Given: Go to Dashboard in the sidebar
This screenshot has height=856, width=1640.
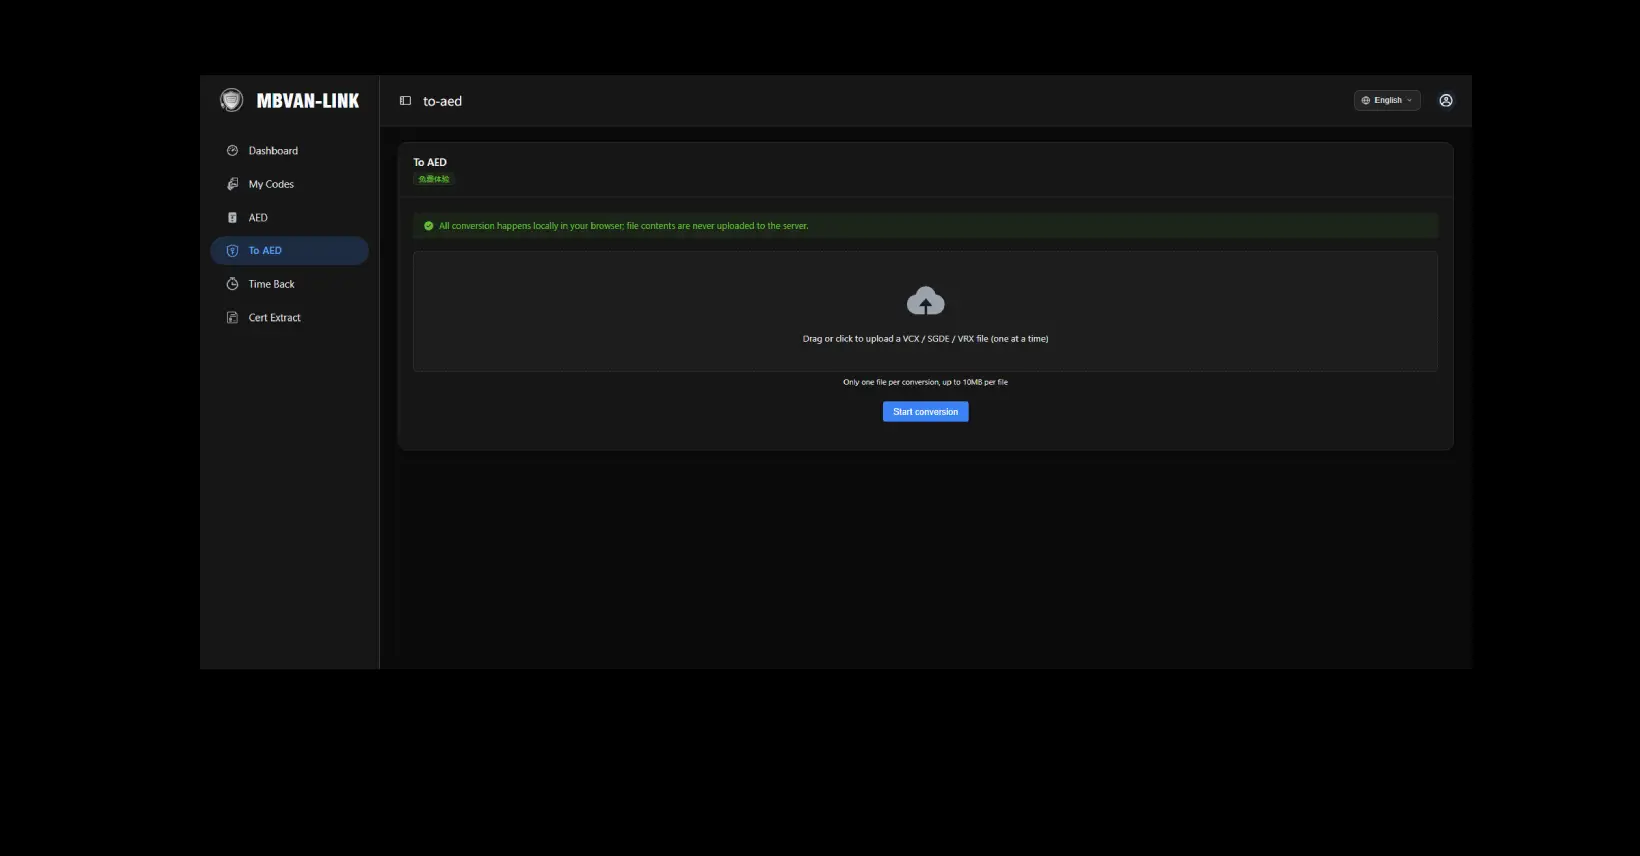Looking at the screenshot, I should click(x=289, y=151).
